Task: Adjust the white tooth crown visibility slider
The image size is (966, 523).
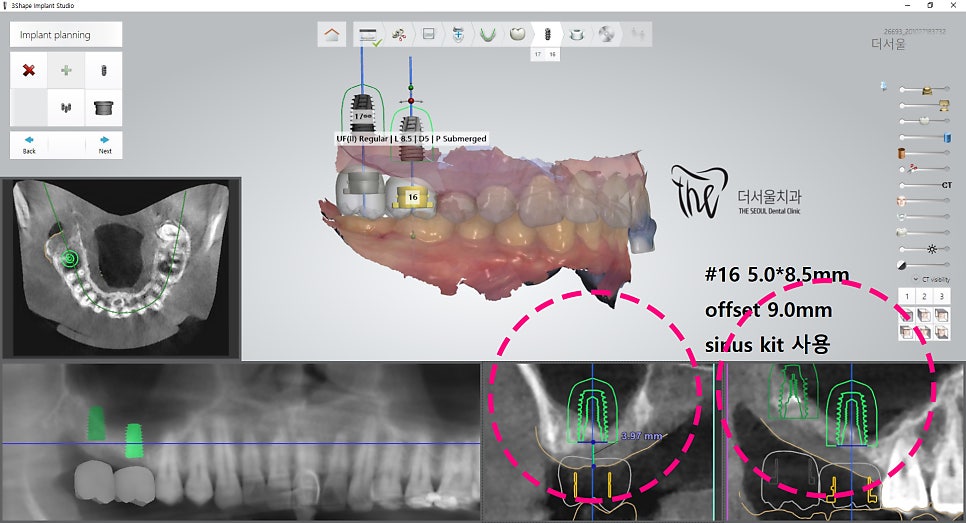Action: [925, 121]
